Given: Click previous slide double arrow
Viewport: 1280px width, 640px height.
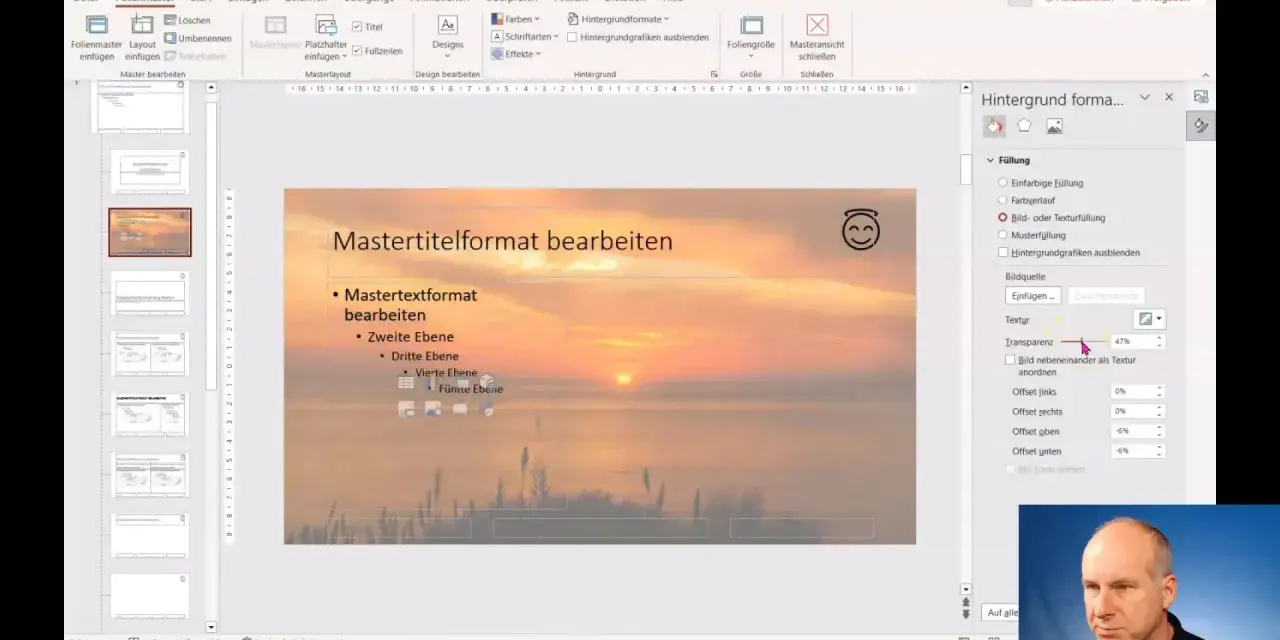Looking at the screenshot, I should [966, 603].
